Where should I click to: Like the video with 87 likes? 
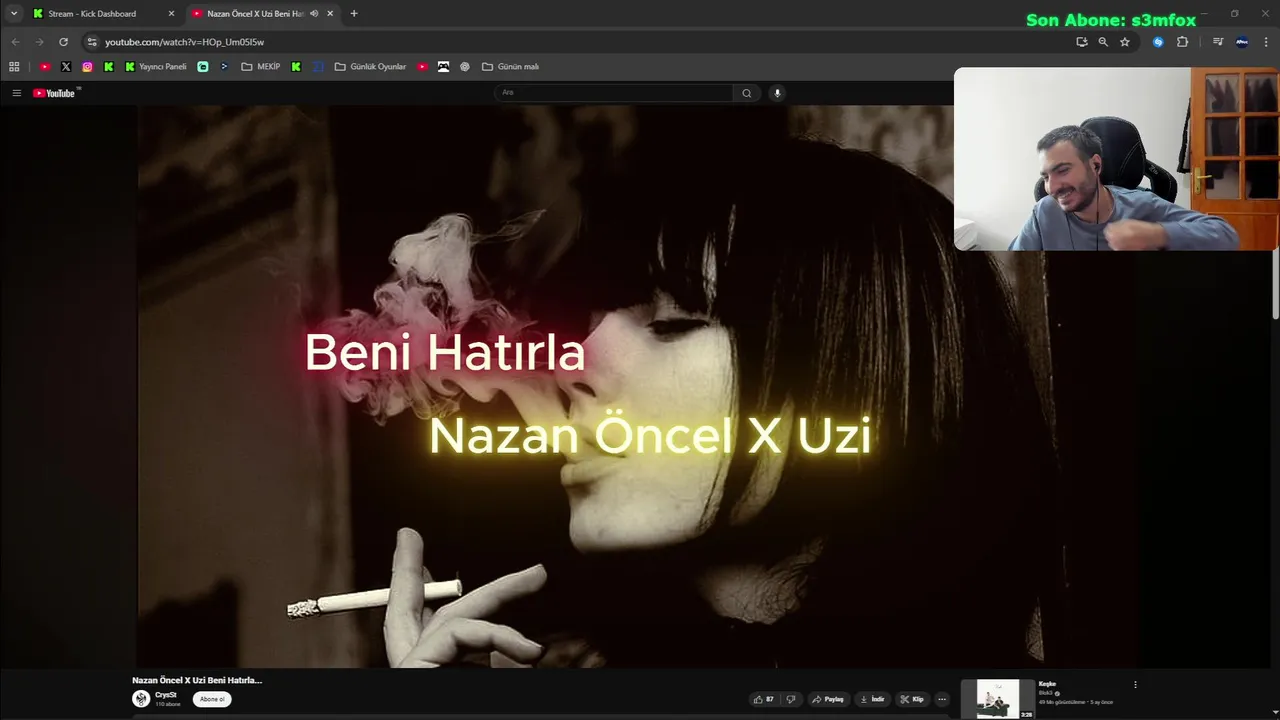764,699
